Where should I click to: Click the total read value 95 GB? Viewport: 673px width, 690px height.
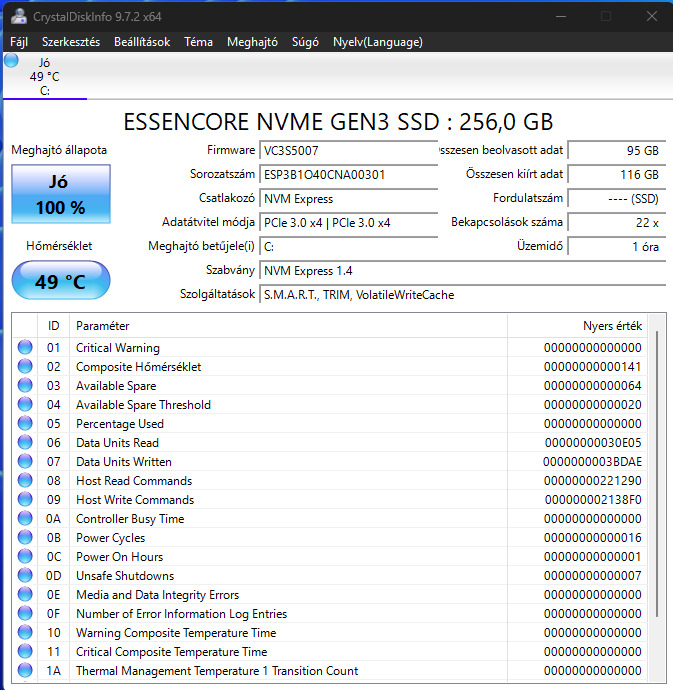(617, 150)
